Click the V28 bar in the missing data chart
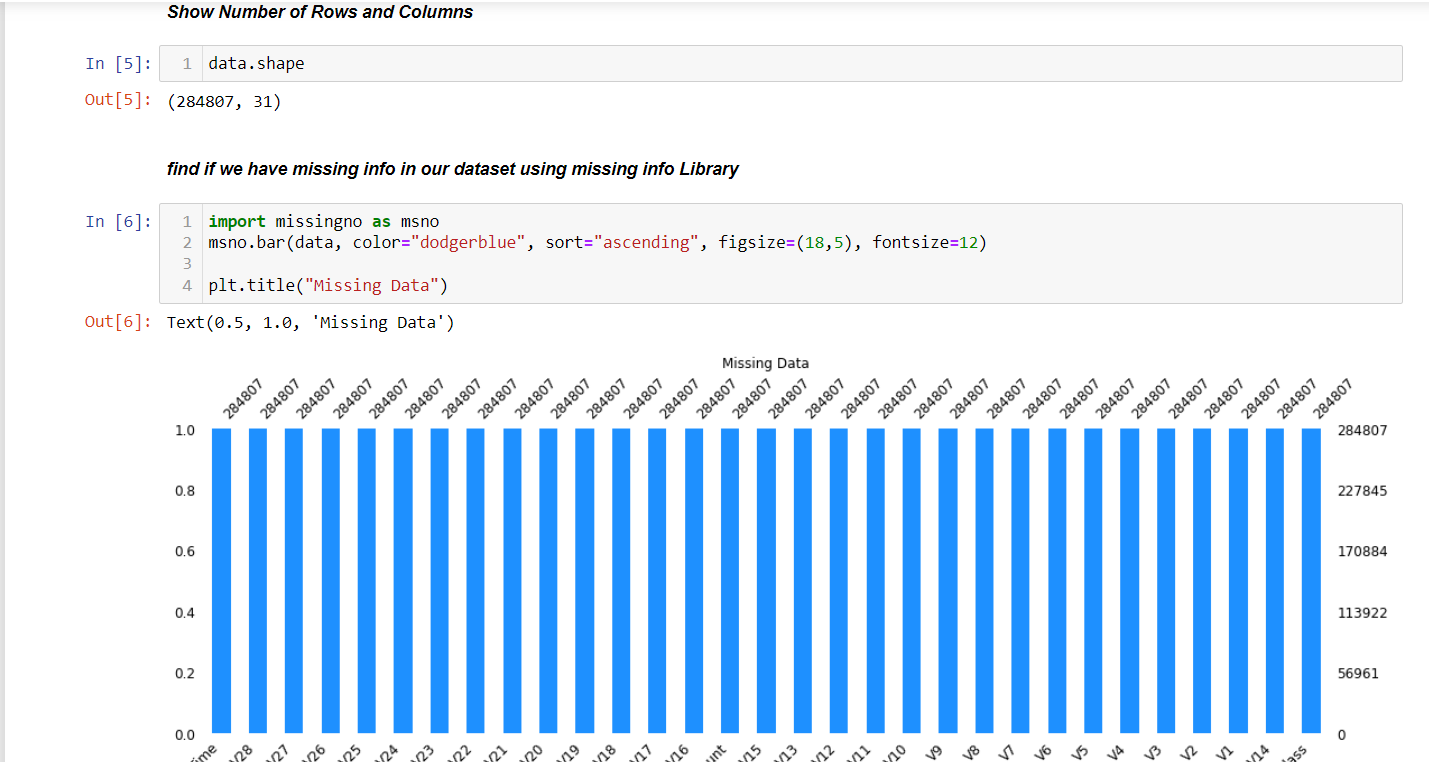This screenshot has width=1429, height=762. pyautogui.click(x=257, y=580)
